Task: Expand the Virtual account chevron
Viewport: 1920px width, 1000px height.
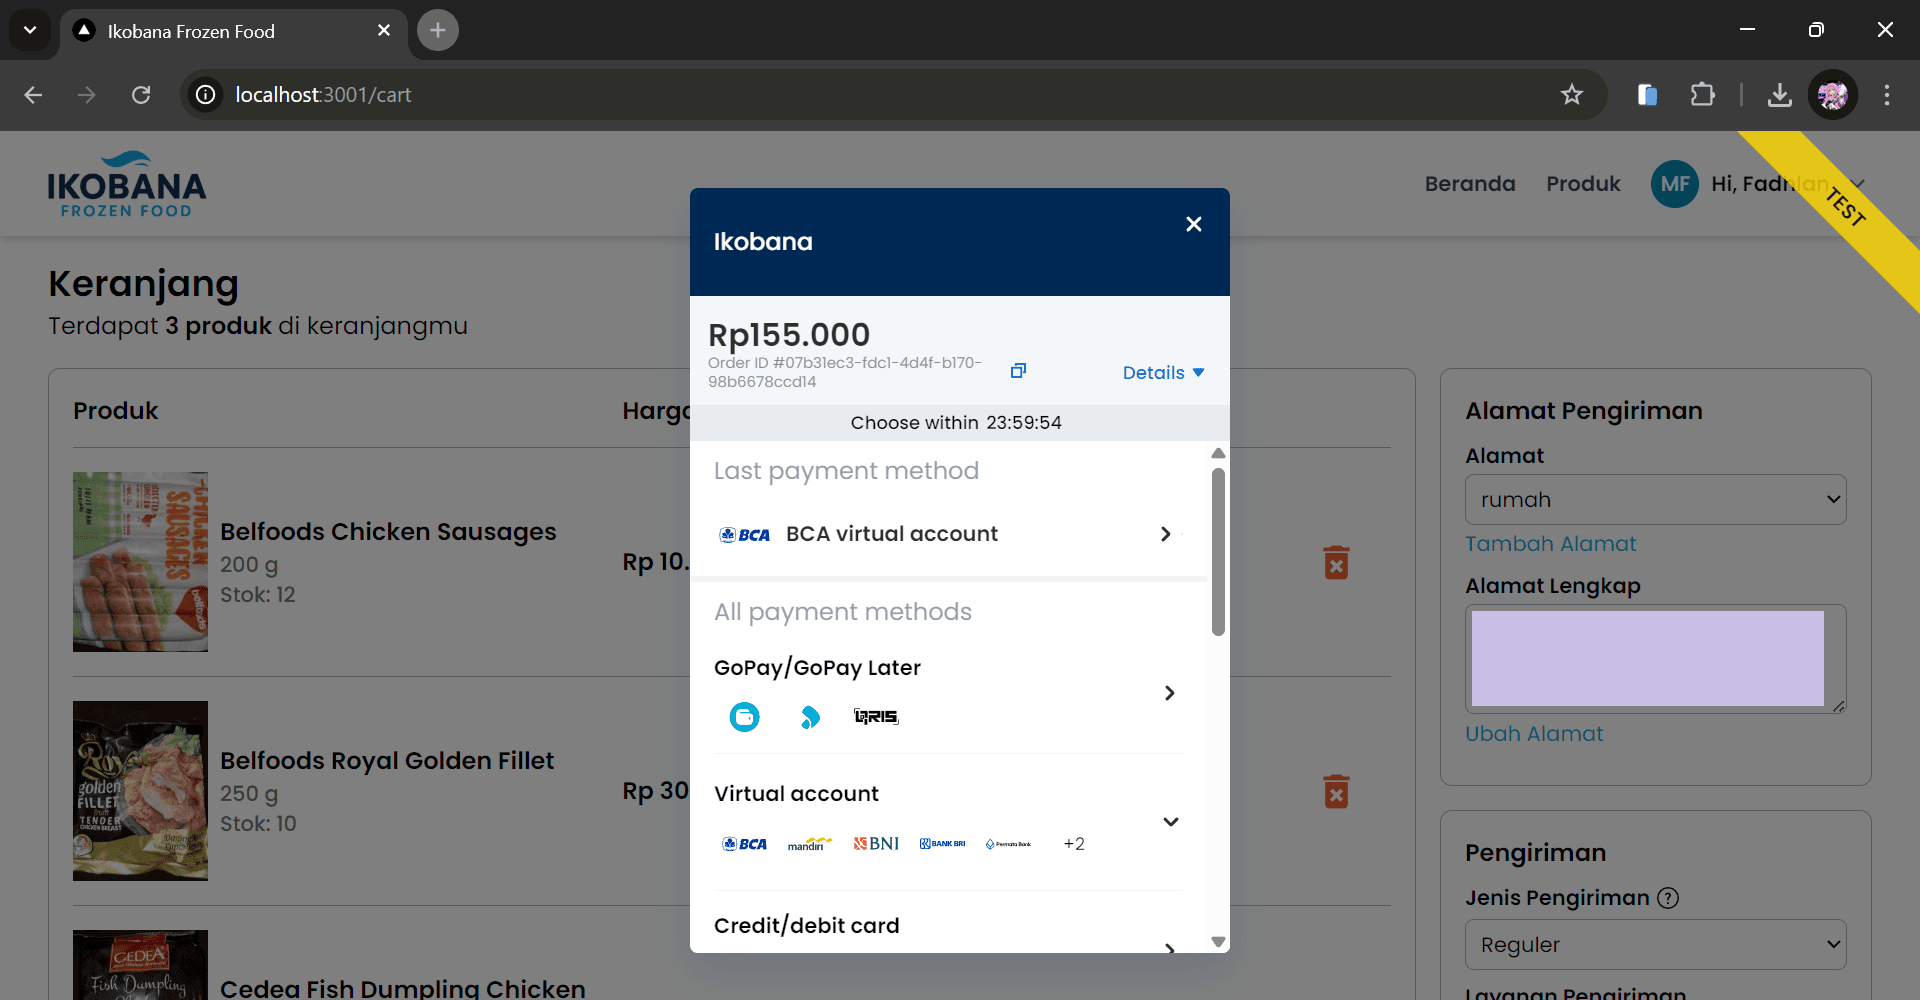Action: coord(1170,821)
